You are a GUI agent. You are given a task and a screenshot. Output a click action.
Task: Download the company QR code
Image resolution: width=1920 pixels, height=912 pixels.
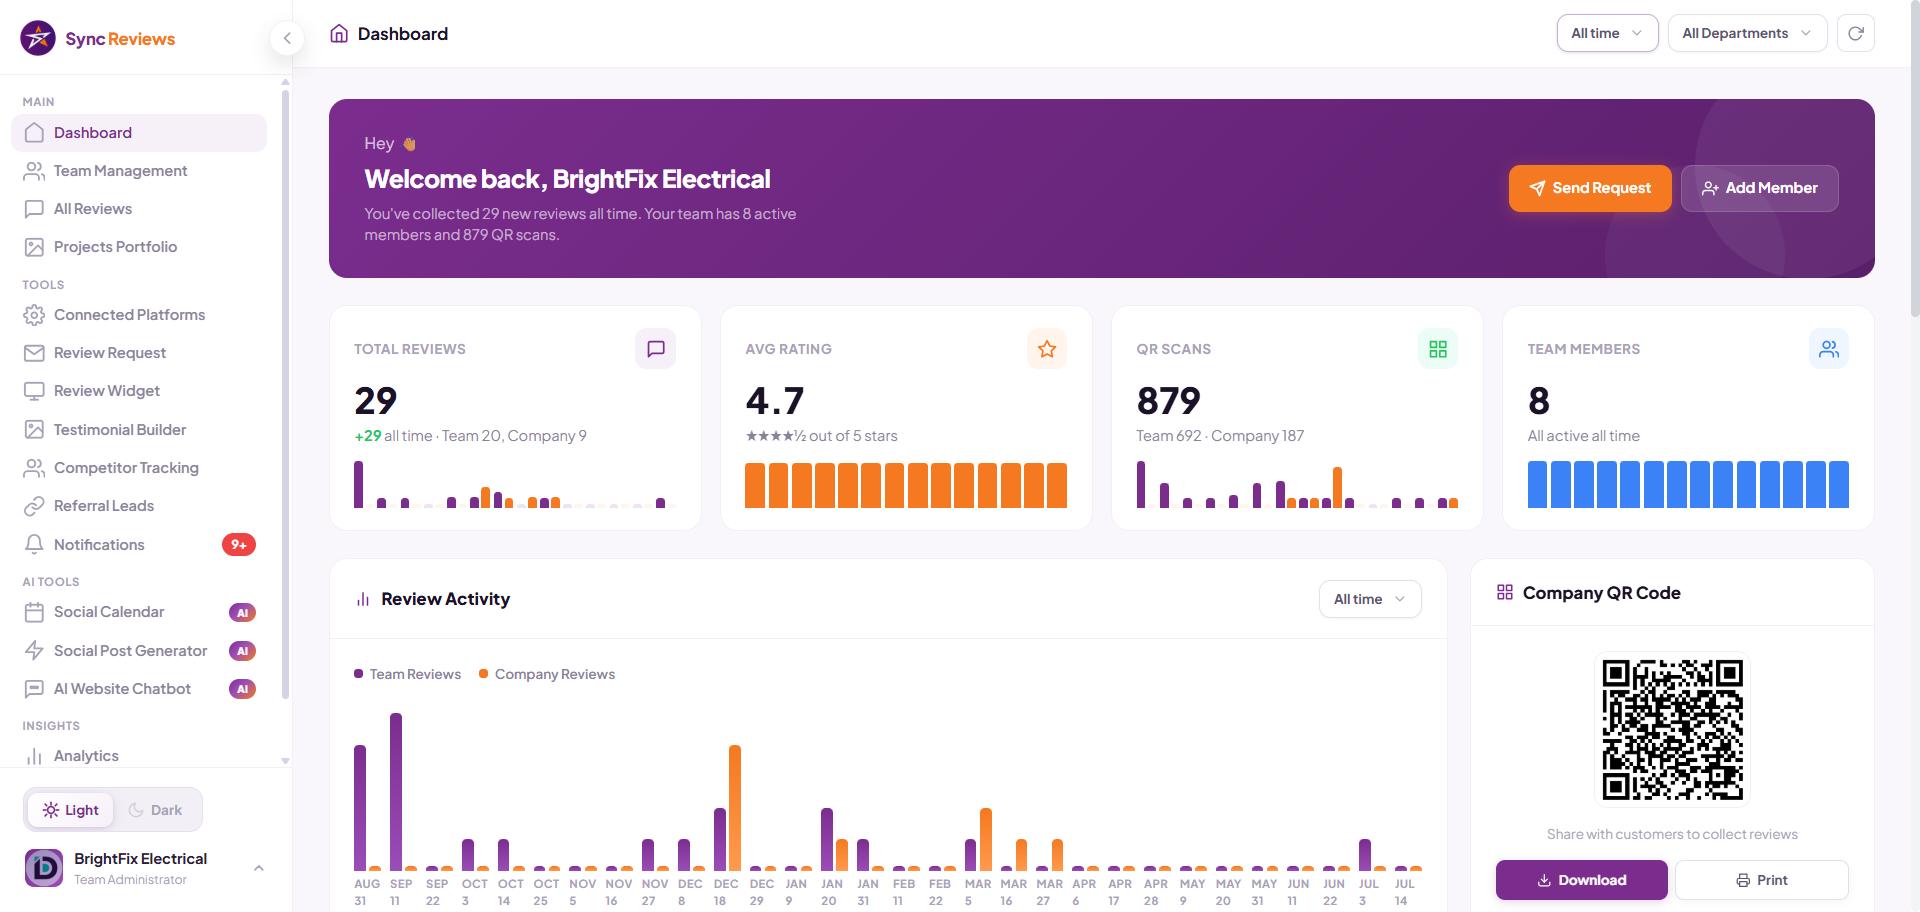1581,880
